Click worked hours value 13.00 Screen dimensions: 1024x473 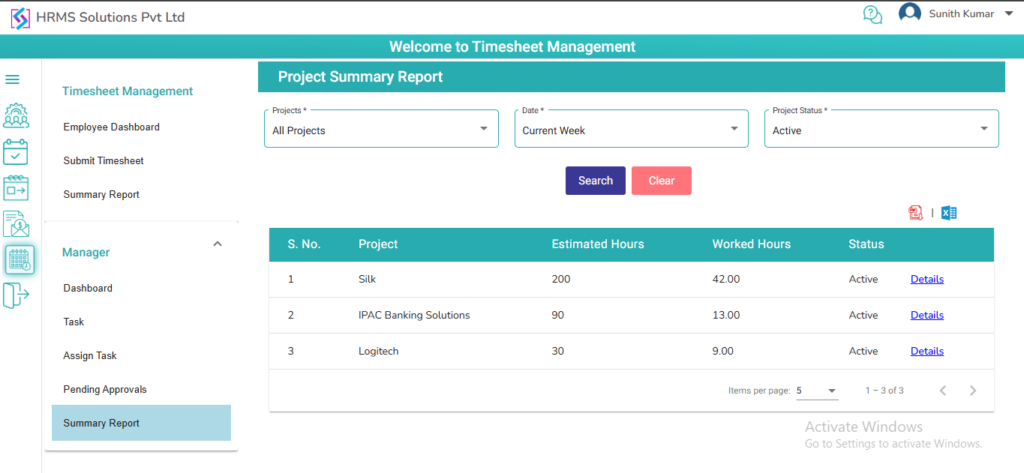[726, 315]
